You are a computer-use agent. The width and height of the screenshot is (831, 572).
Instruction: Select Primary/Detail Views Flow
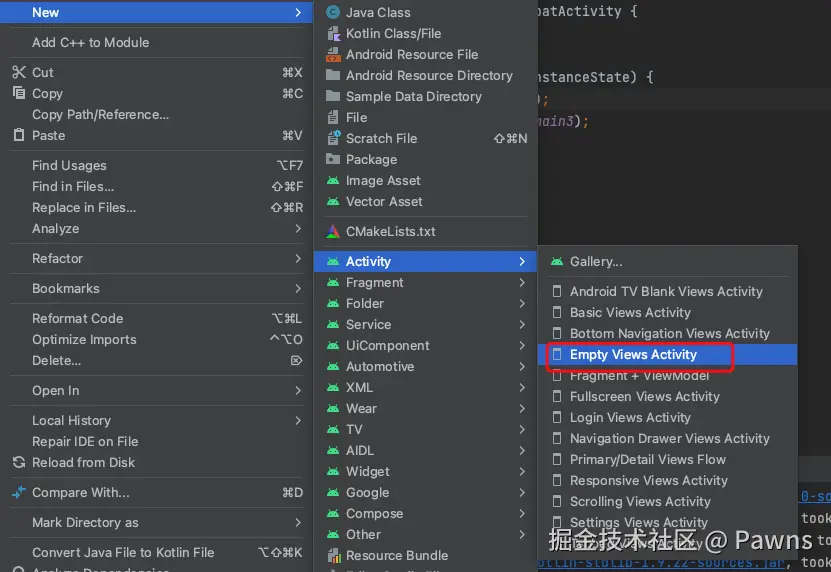tap(667, 460)
